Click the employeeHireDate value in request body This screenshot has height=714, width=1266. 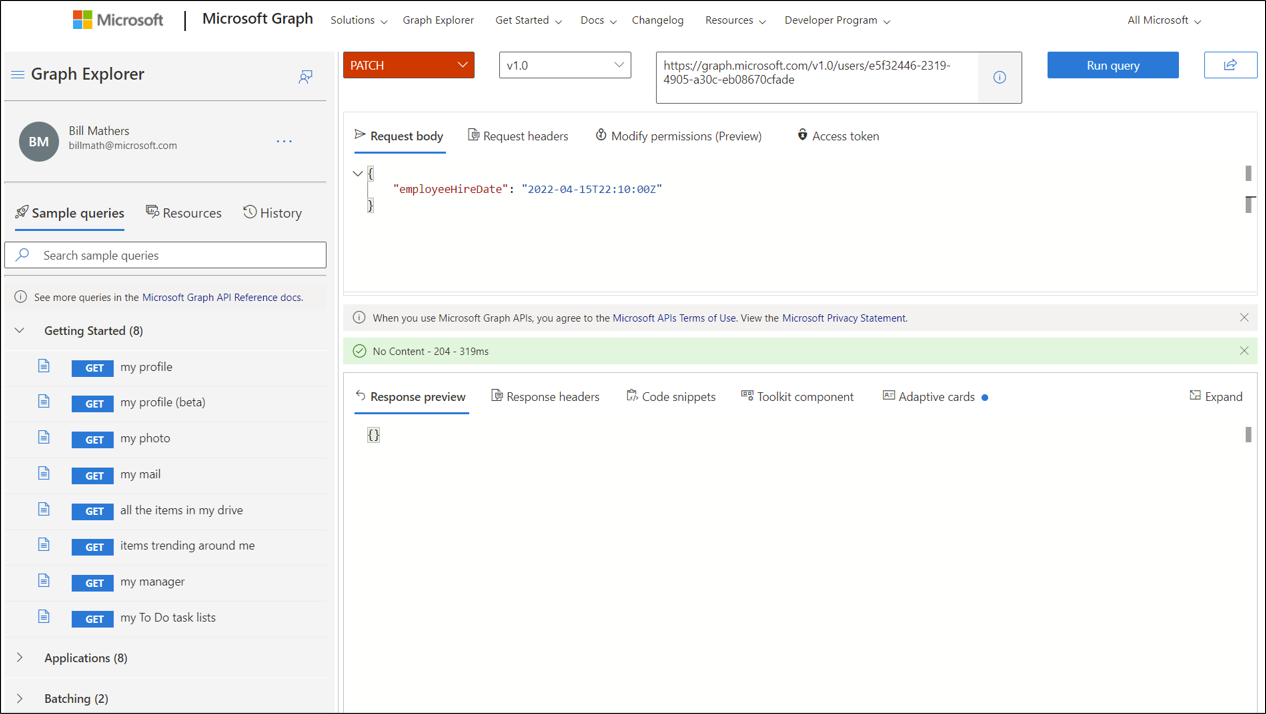[x=592, y=189]
